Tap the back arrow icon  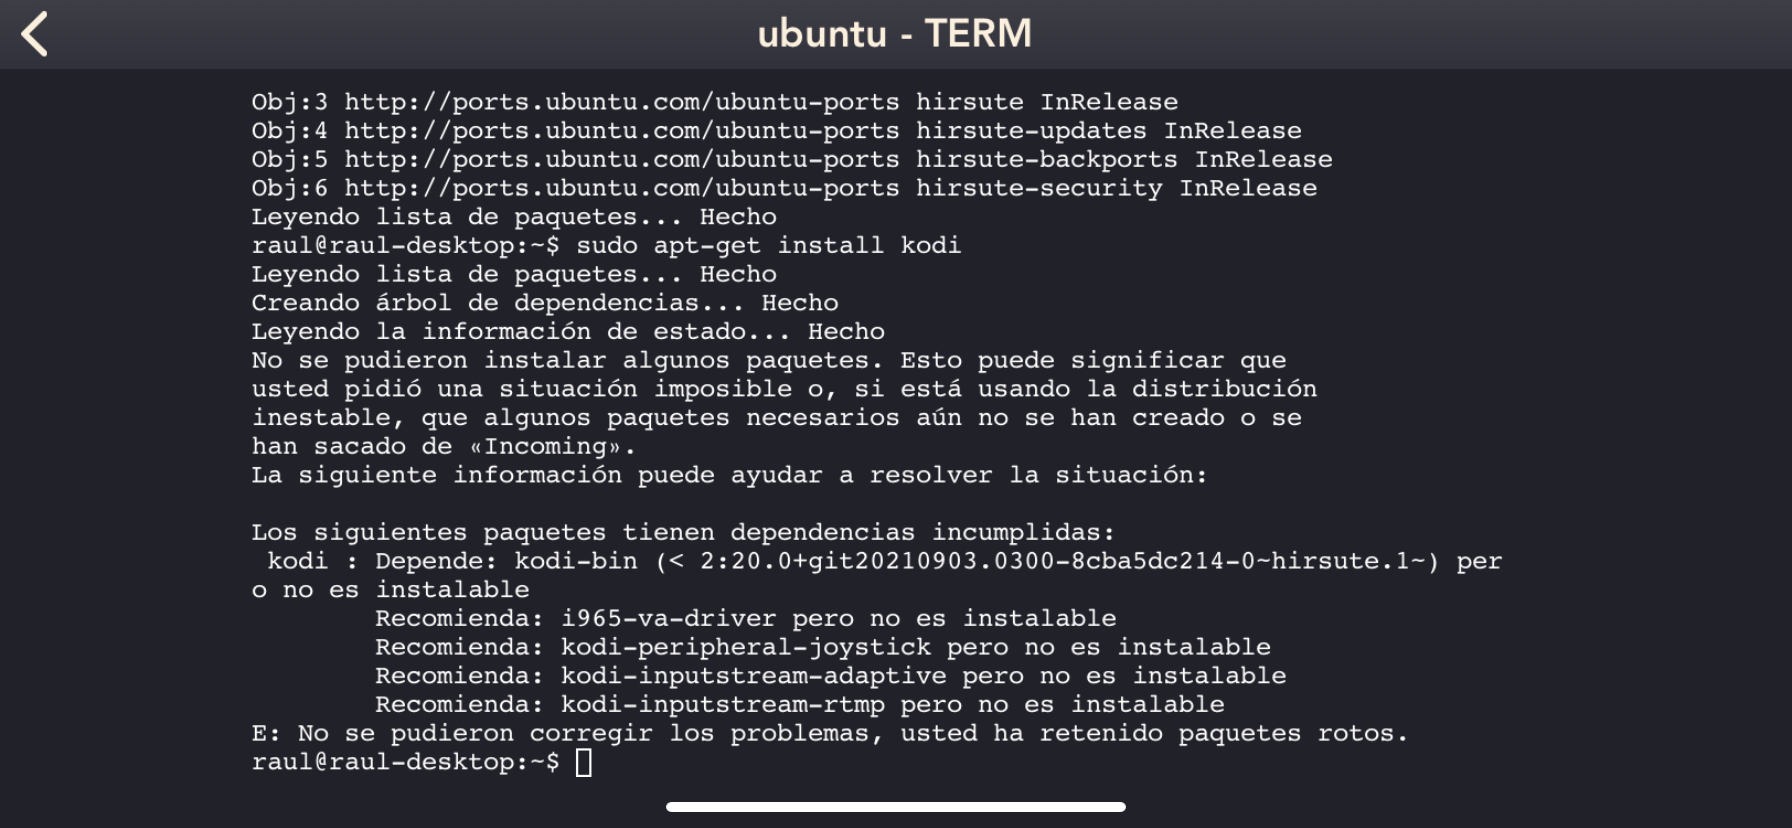tap(35, 34)
